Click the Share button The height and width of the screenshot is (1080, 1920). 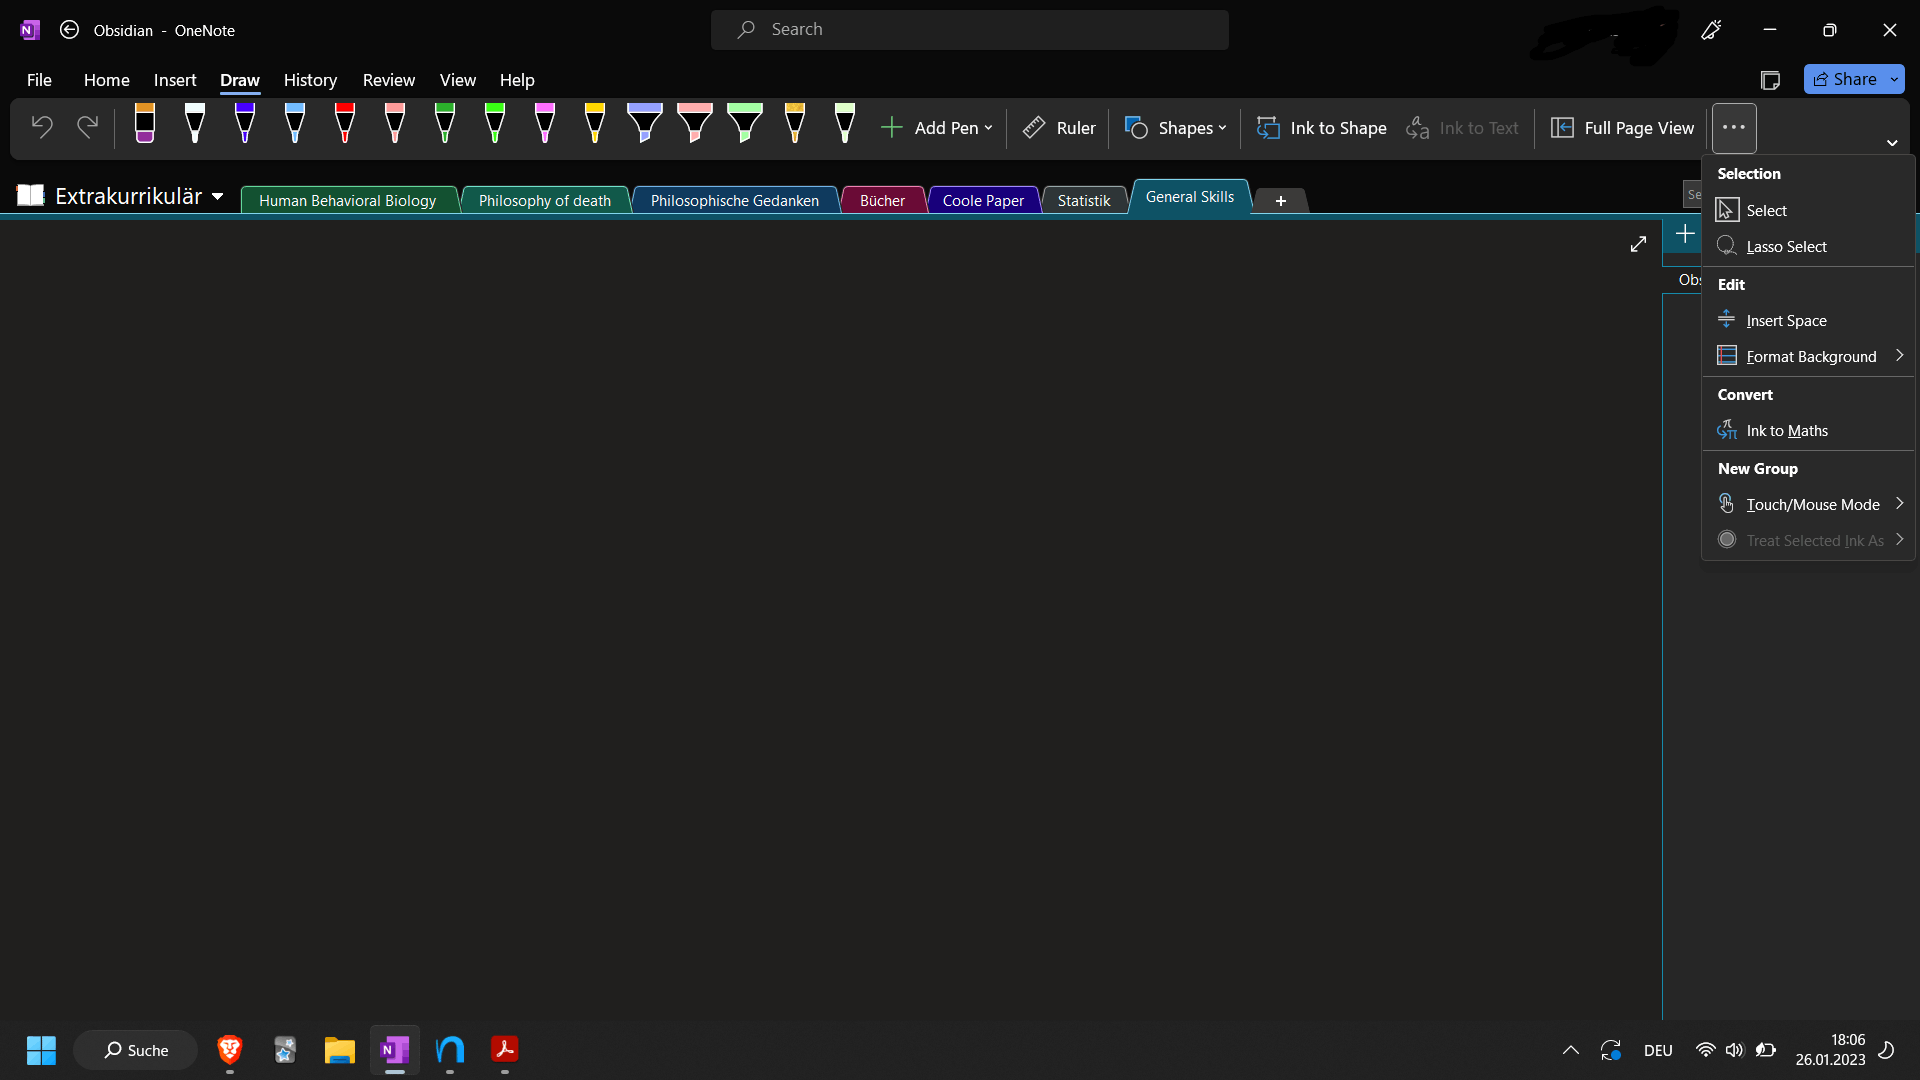coord(1845,79)
